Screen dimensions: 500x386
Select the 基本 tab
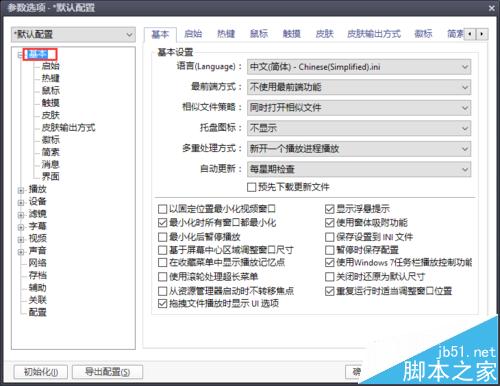[160, 34]
